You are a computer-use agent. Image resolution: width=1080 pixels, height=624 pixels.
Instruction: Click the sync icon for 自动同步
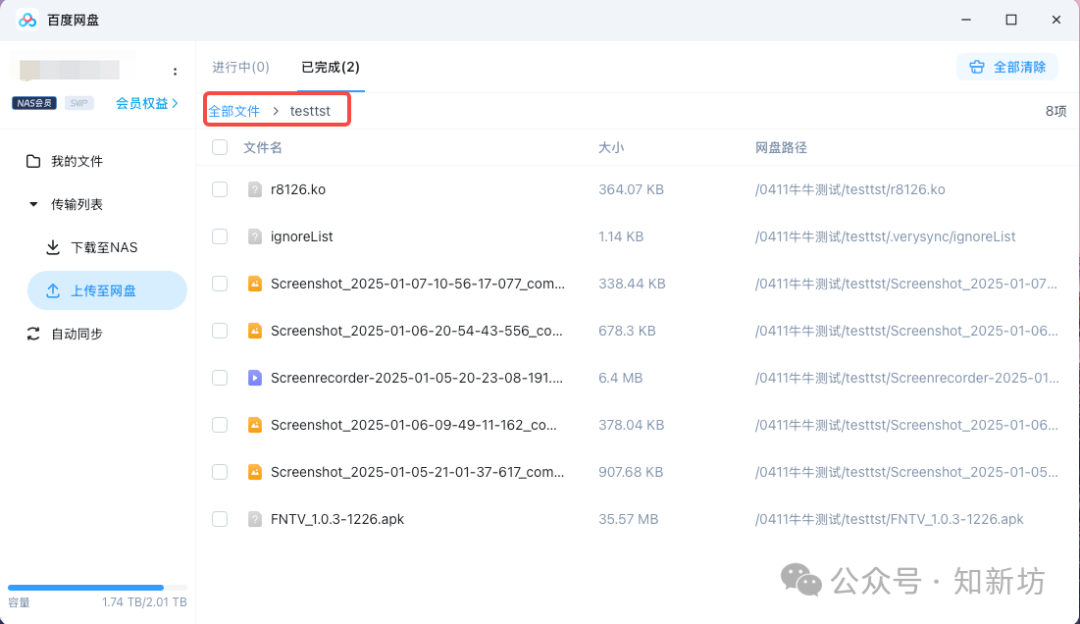(x=34, y=334)
